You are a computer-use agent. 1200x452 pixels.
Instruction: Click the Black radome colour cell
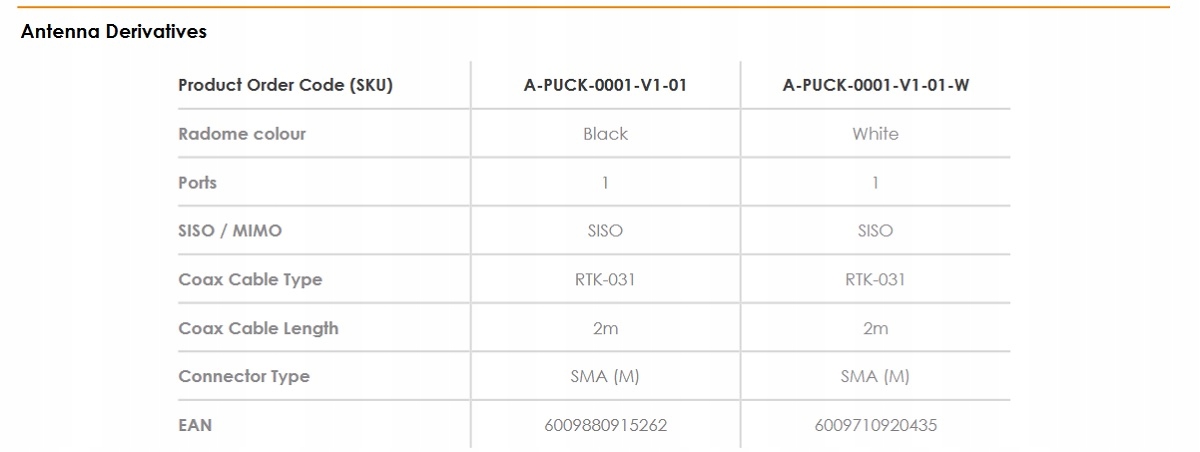(605, 134)
